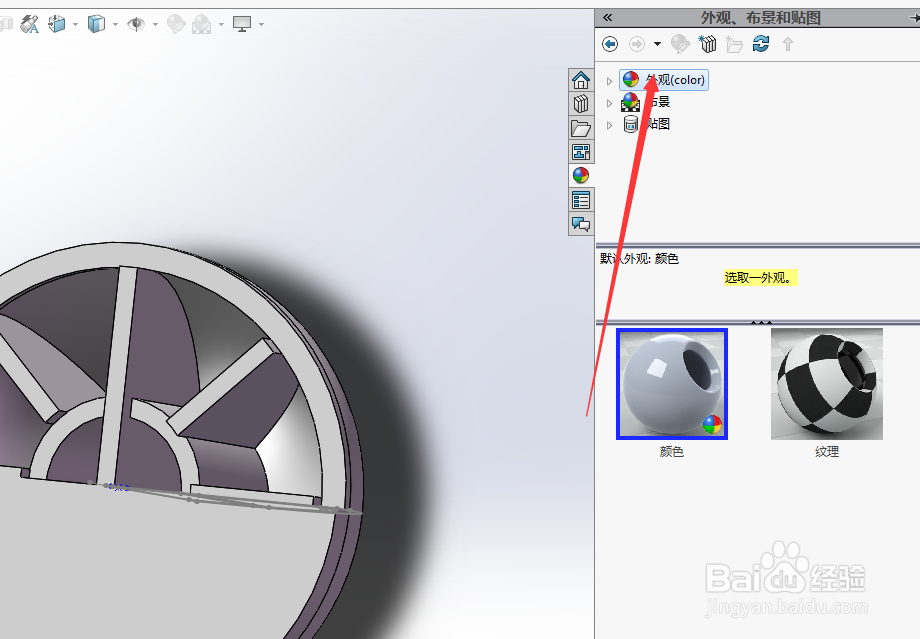Open history dropdown next to forward arrow
The width and height of the screenshot is (920, 639).
pos(657,44)
